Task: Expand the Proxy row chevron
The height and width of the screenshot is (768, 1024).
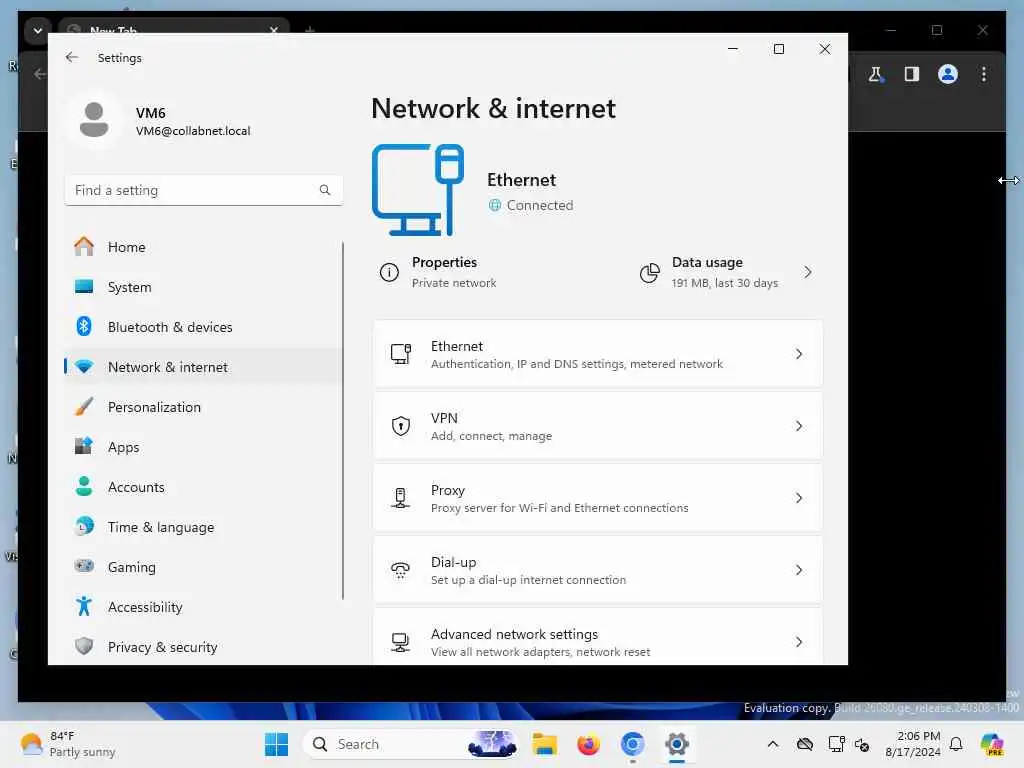Action: point(799,498)
